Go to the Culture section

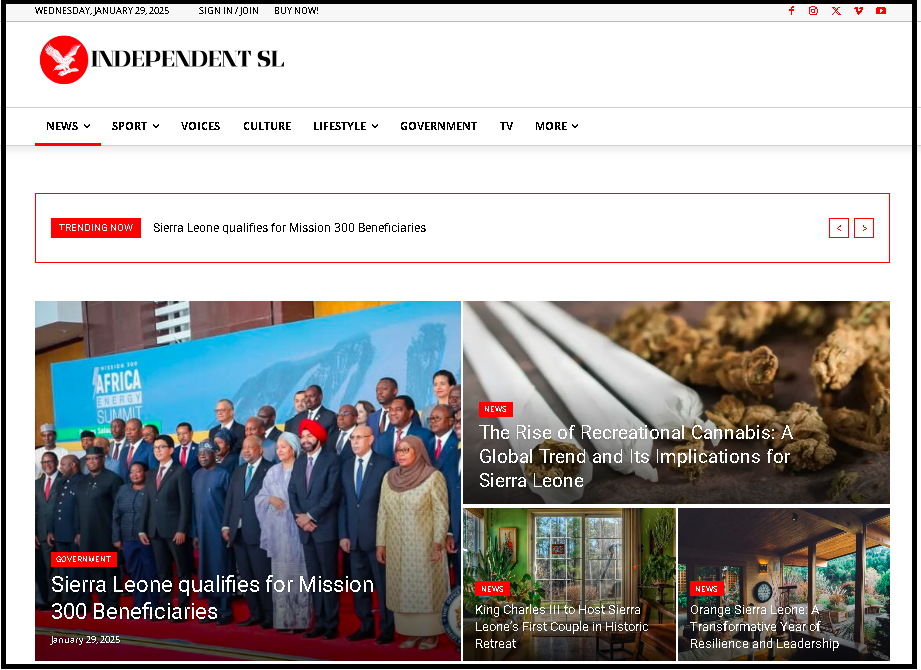tap(267, 126)
